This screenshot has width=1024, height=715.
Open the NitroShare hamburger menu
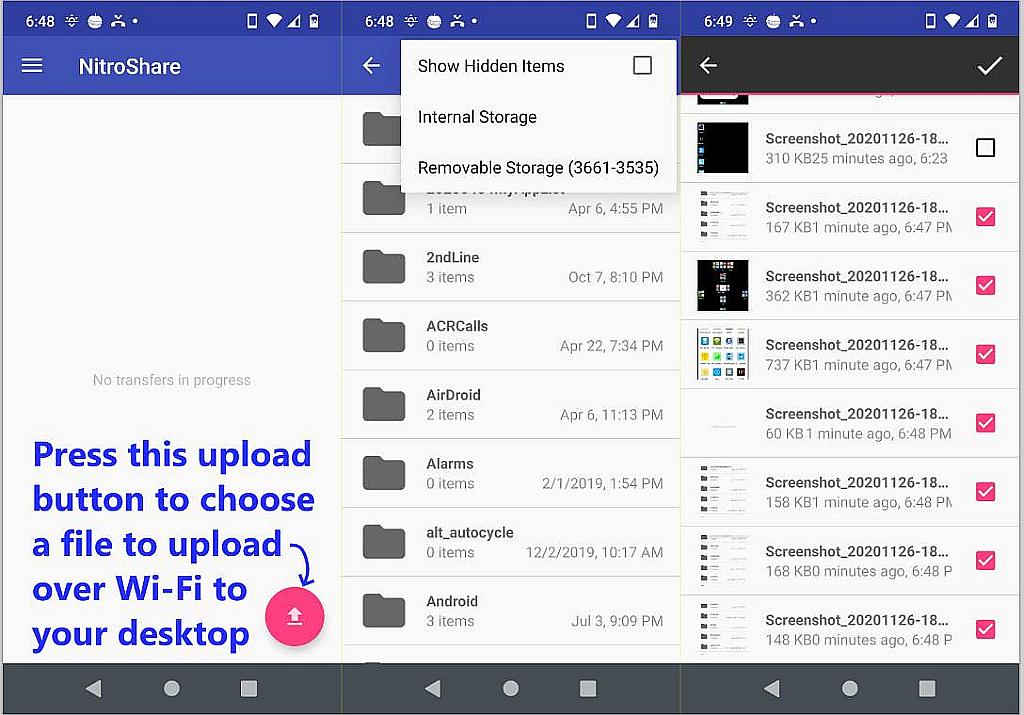[x=32, y=66]
